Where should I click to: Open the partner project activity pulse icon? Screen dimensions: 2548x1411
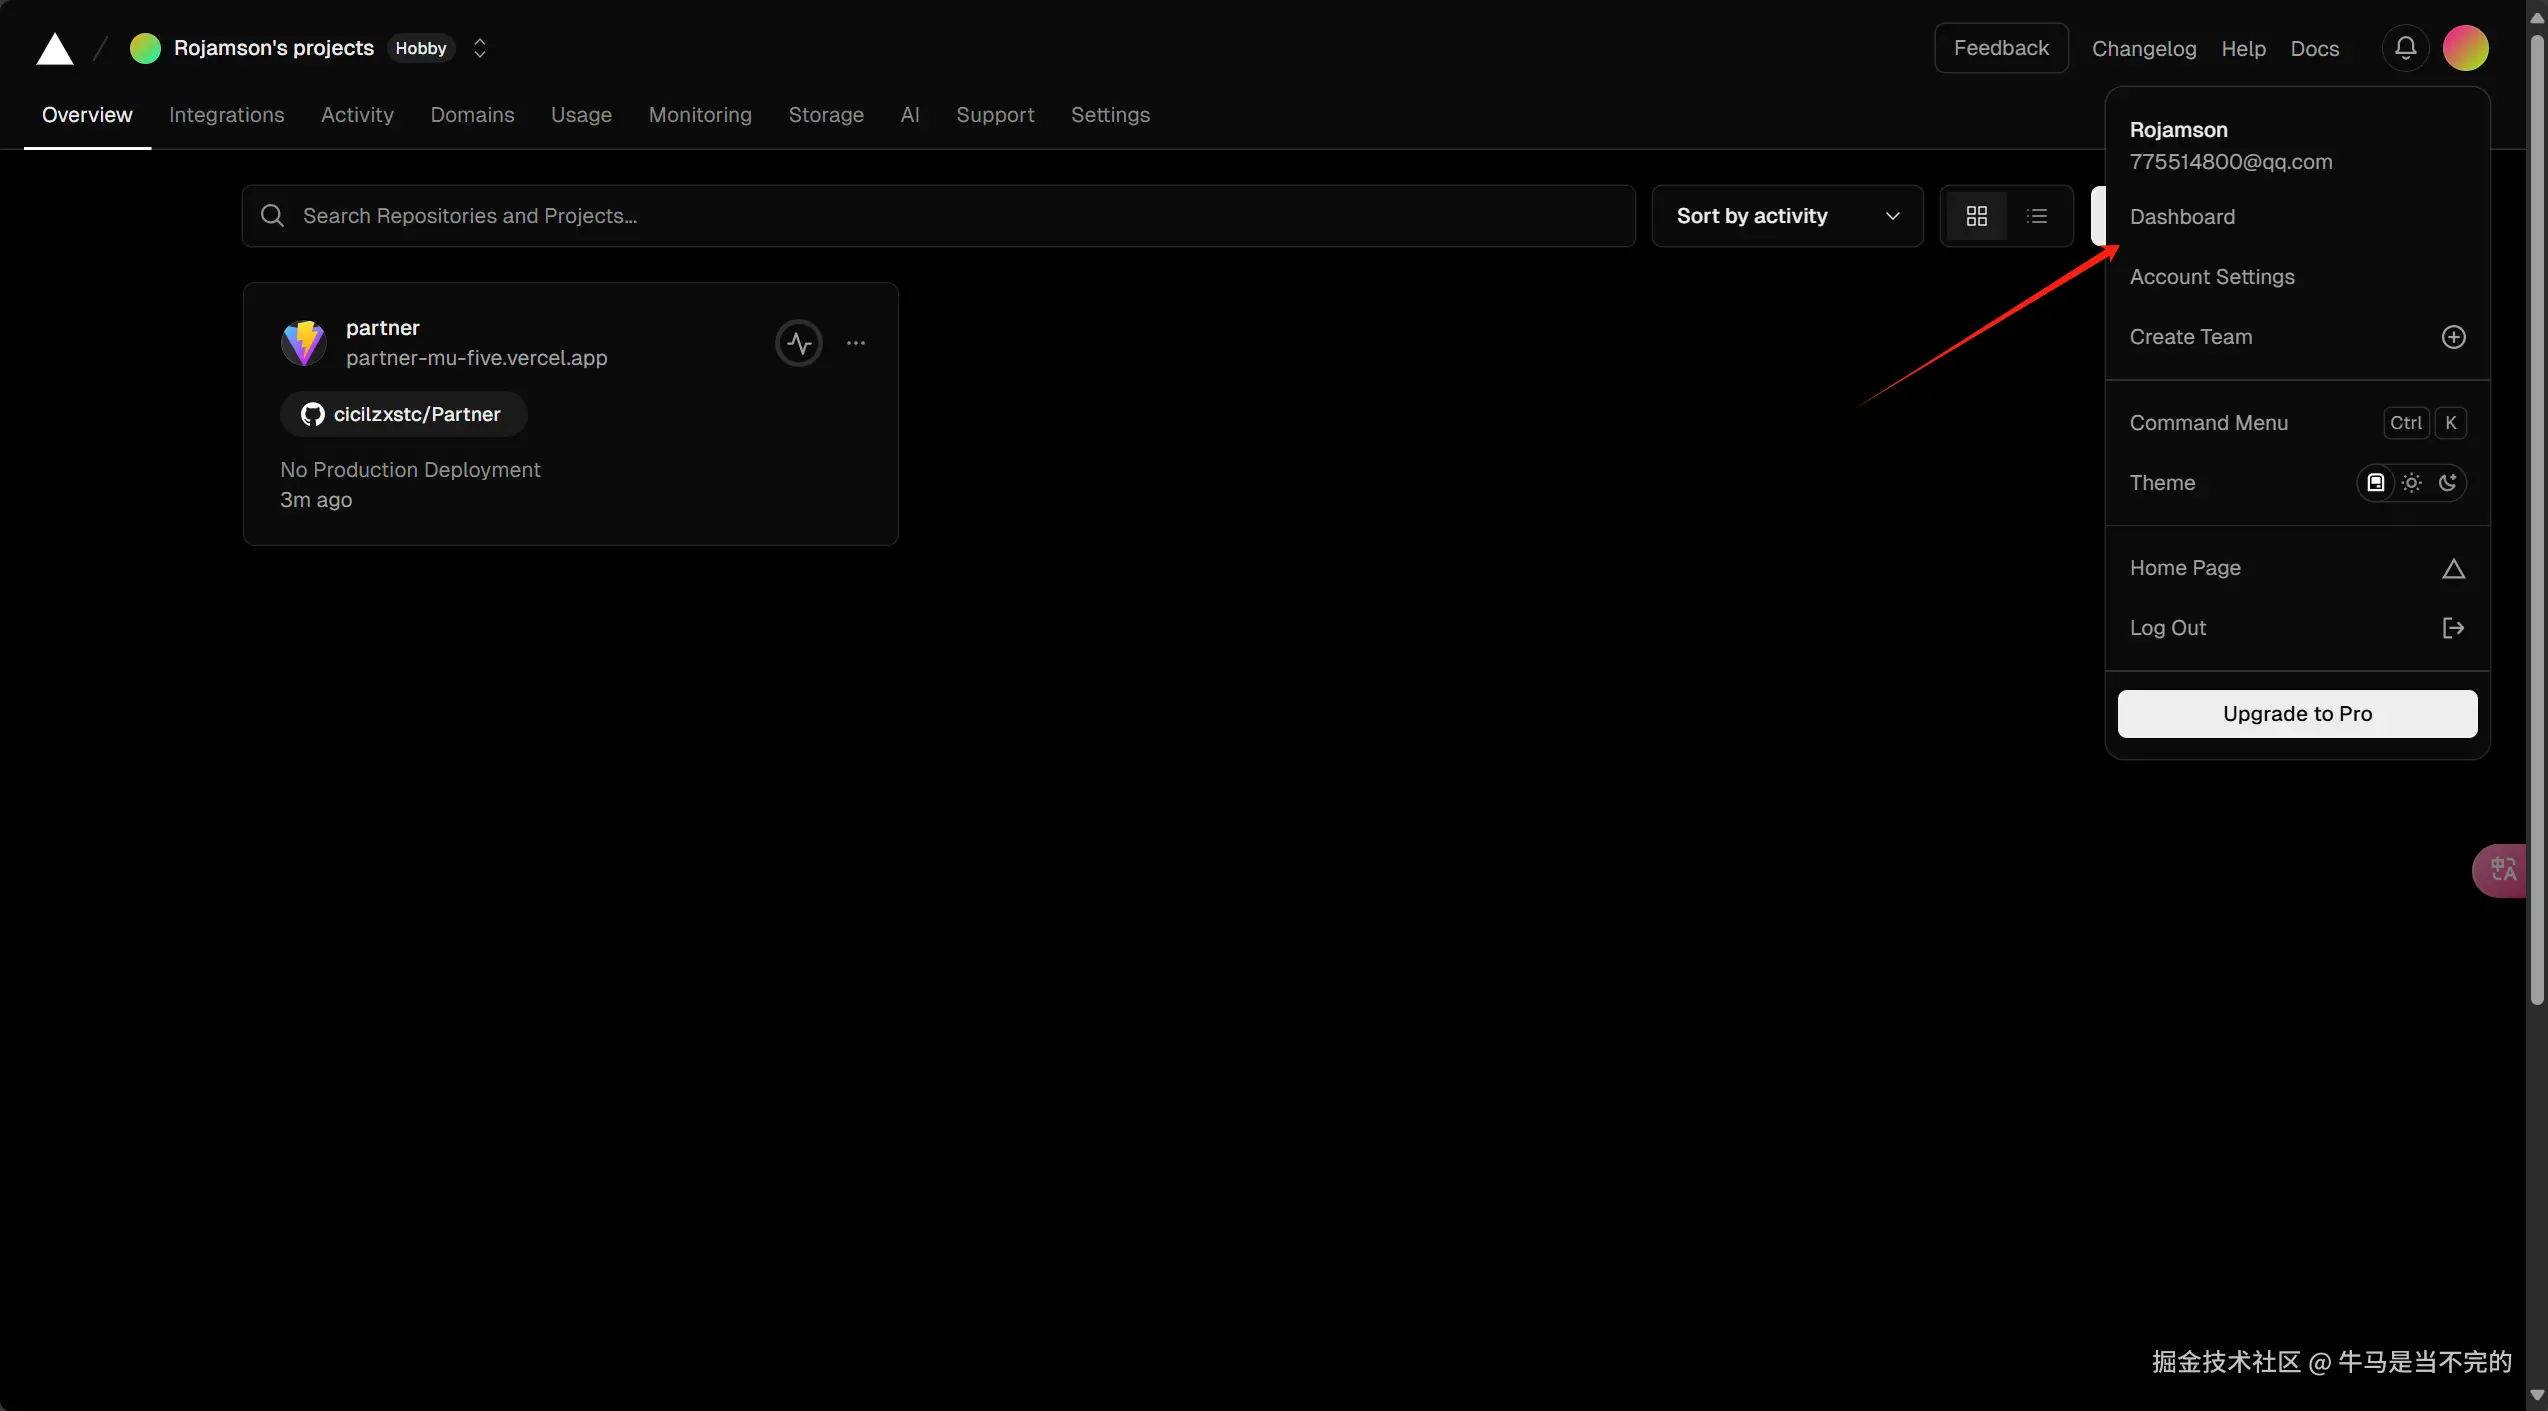click(799, 343)
